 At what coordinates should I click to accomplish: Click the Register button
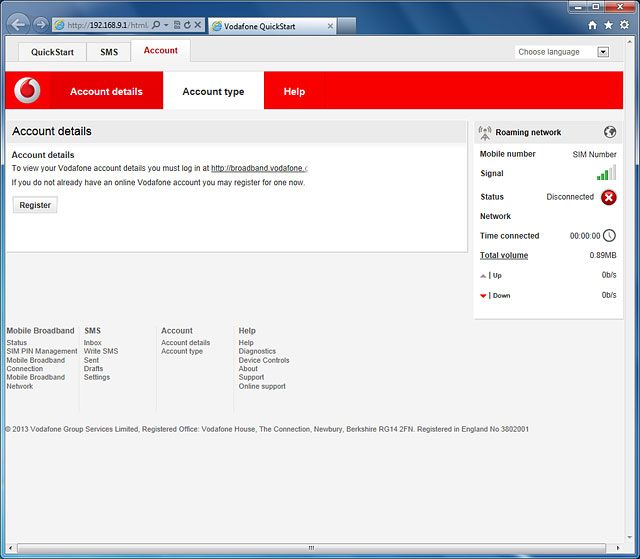pyautogui.click(x=35, y=205)
